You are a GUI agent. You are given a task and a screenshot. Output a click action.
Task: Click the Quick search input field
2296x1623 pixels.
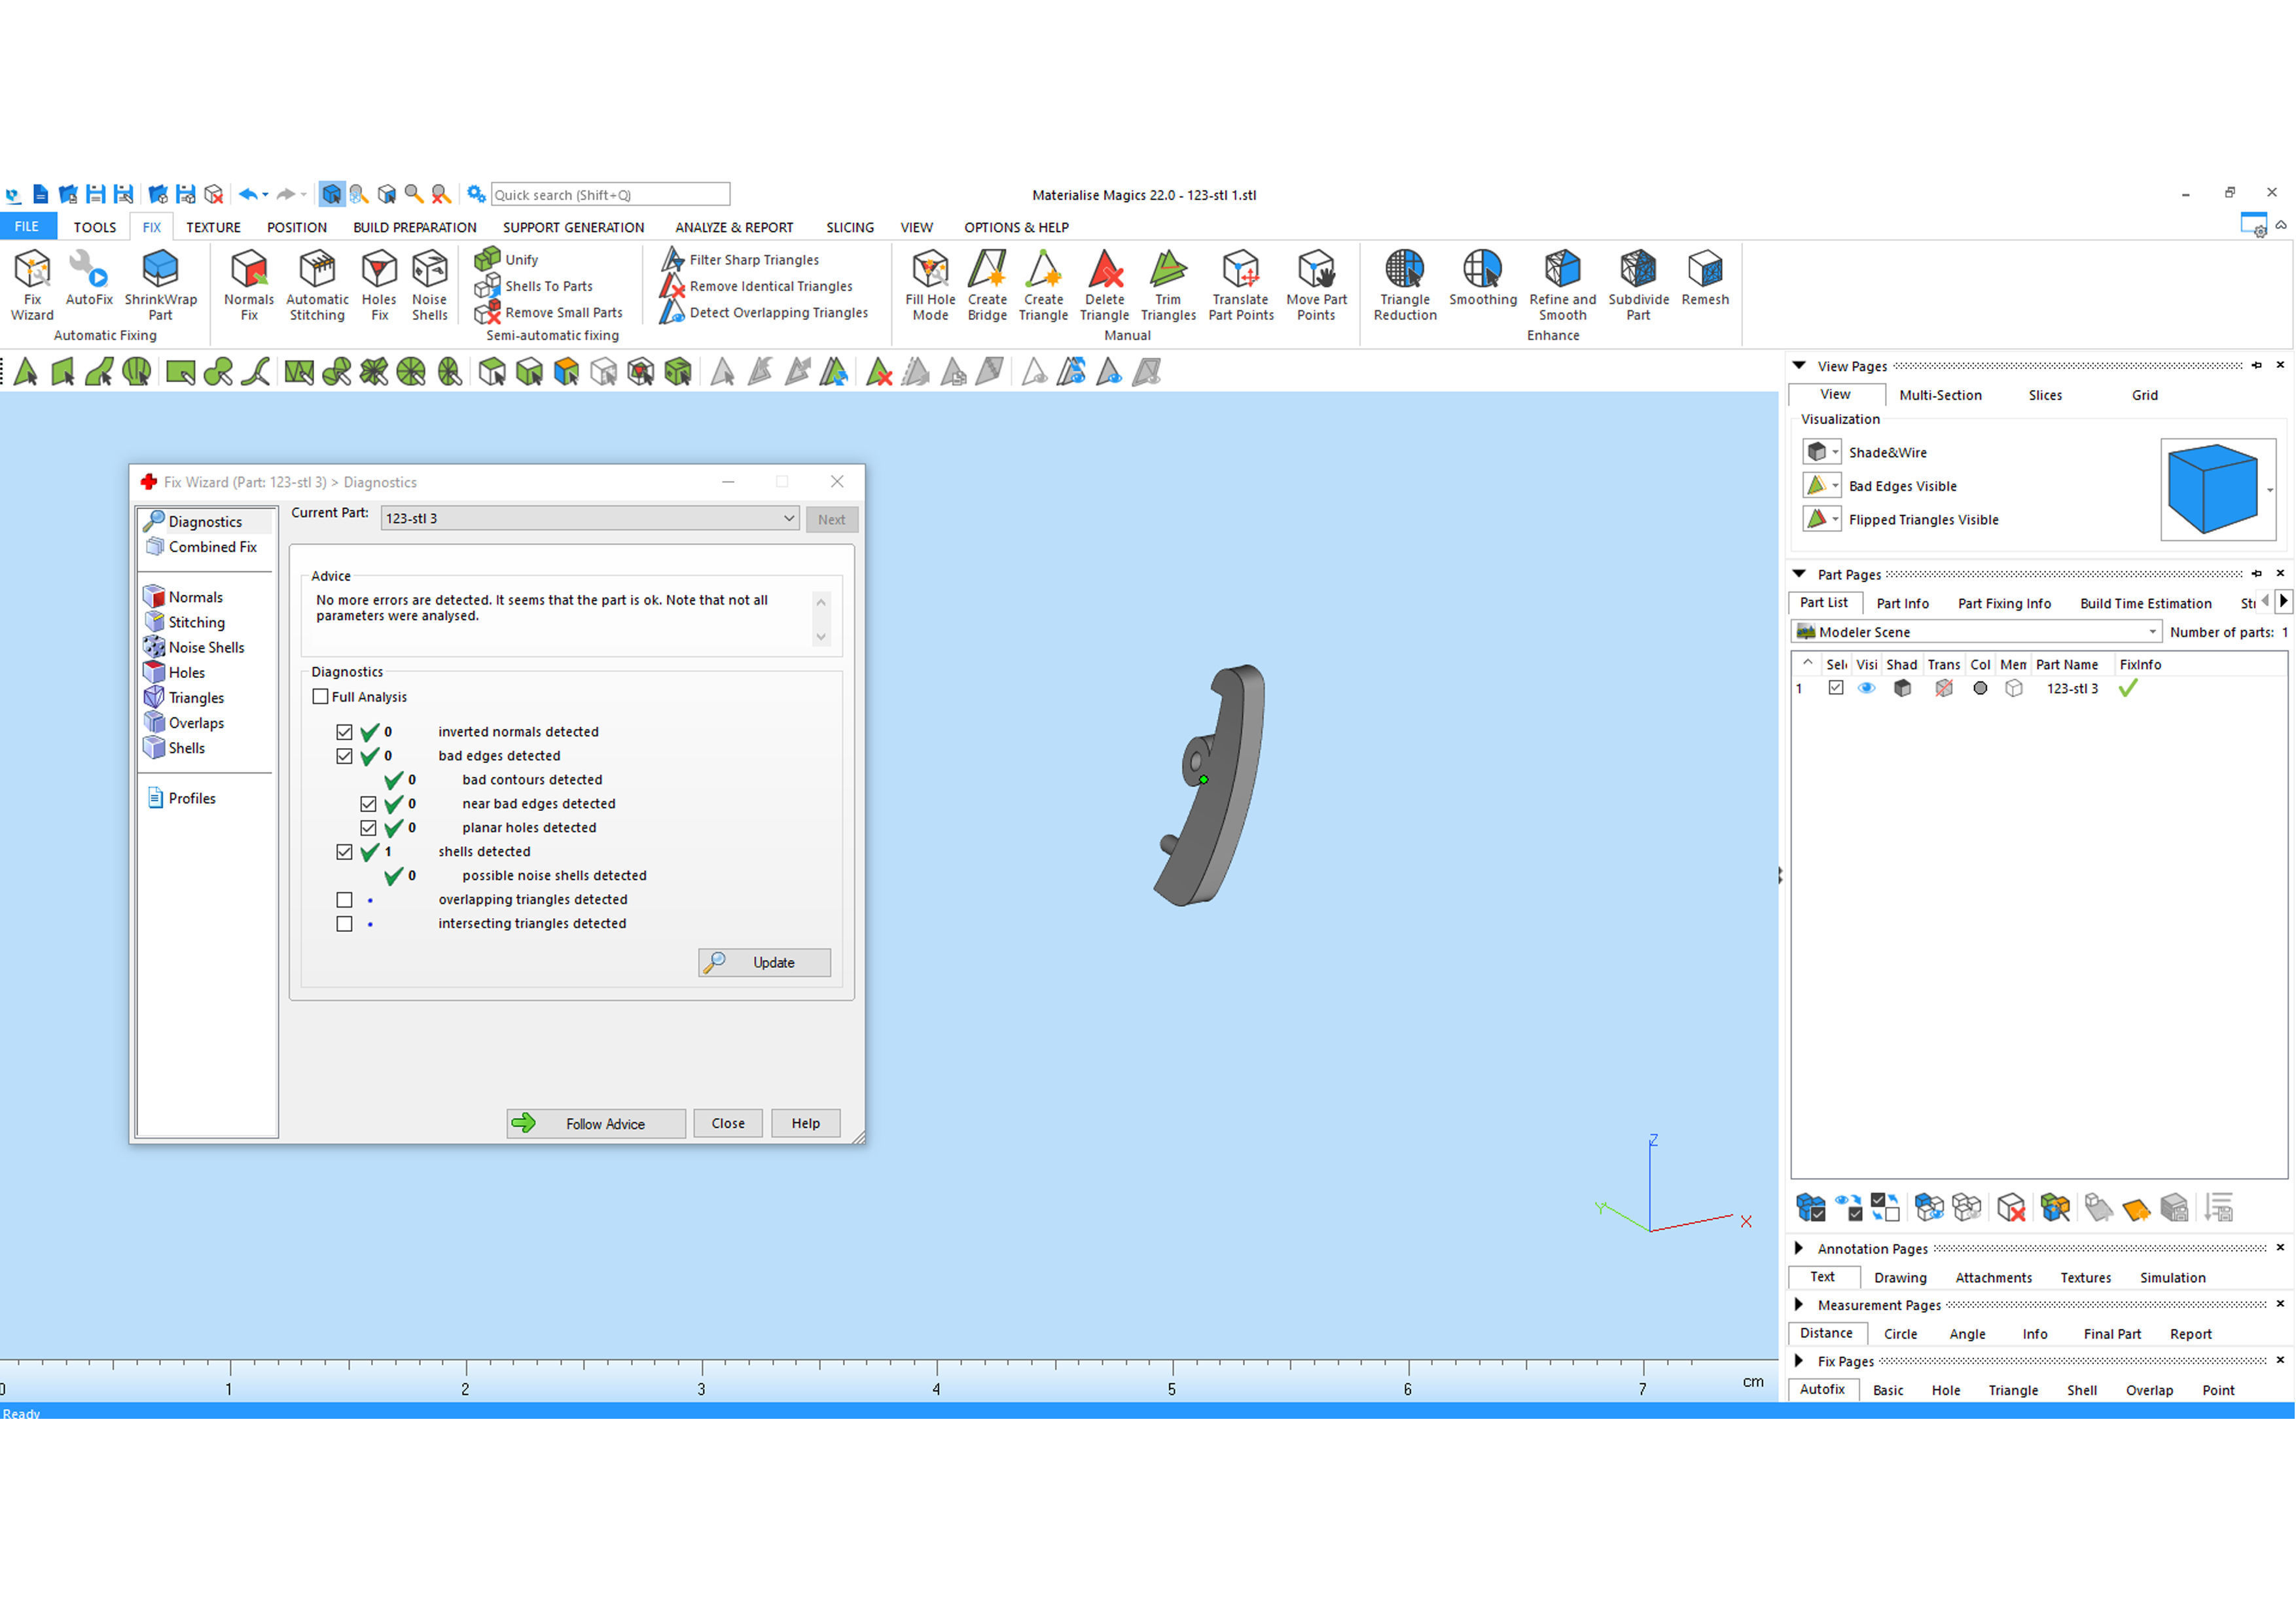coord(610,195)
